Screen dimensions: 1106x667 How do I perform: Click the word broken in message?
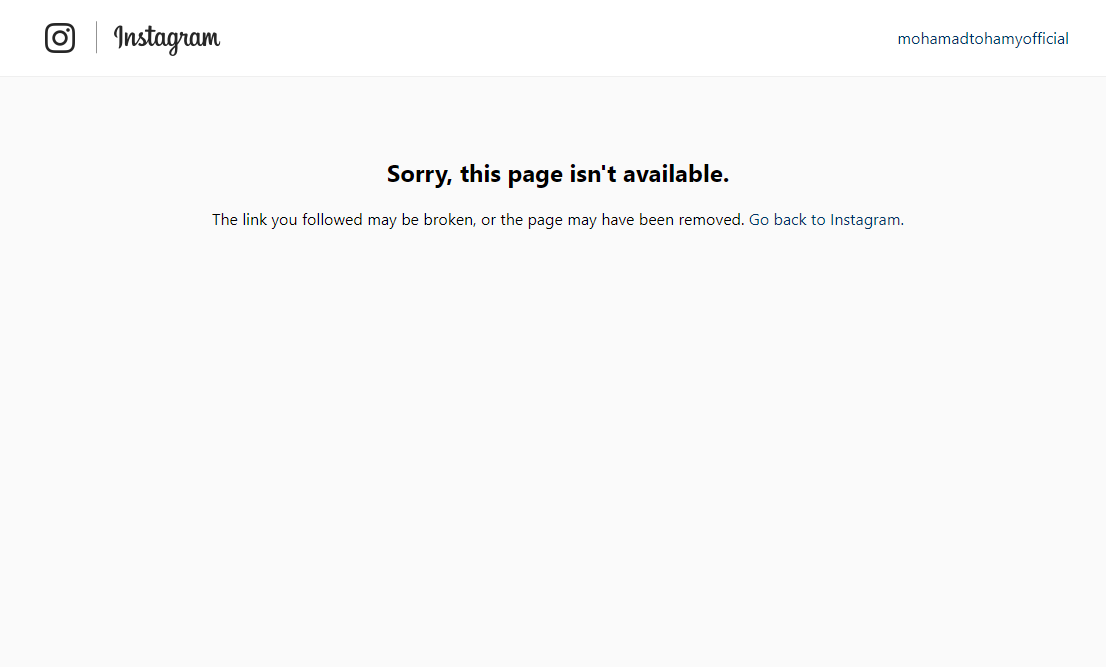coord(449,220)
